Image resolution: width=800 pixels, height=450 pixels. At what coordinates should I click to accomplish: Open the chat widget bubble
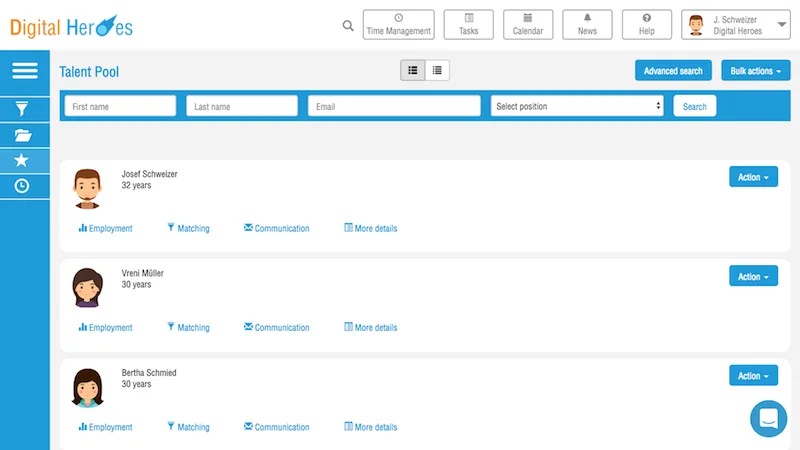tap(768, 418)
